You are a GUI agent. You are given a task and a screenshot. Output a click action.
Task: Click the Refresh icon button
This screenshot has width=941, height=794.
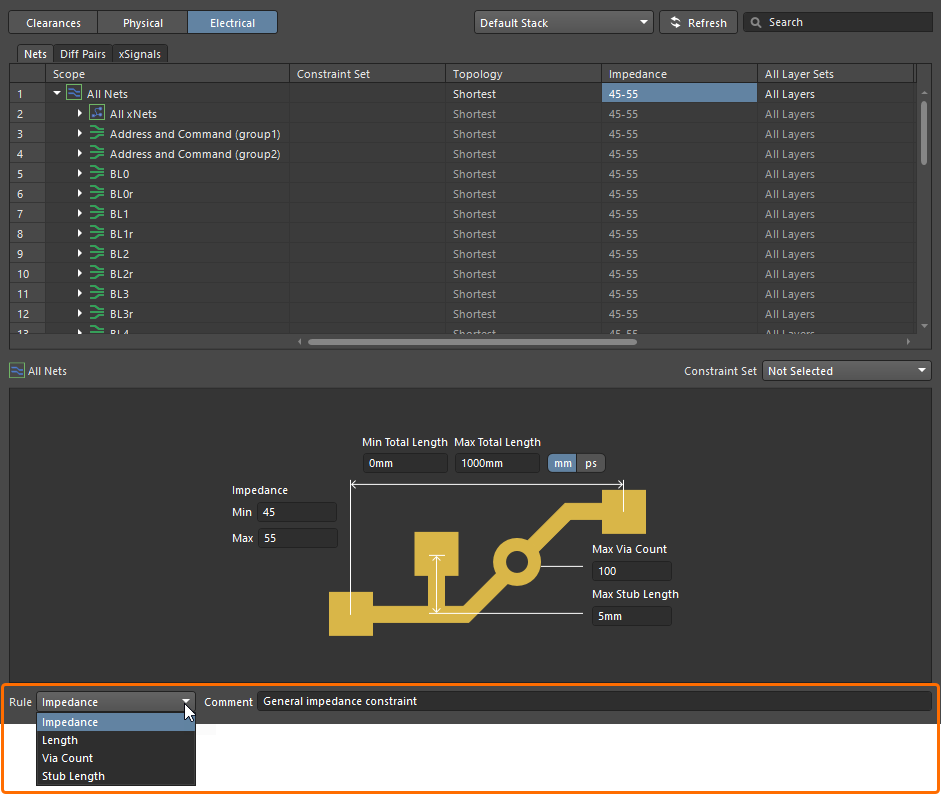(675, 22)
